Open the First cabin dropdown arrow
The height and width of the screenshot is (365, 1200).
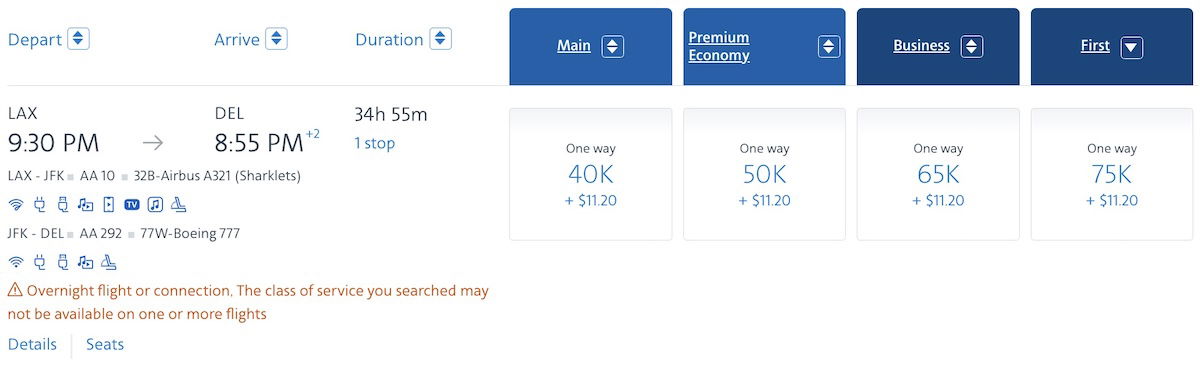coord(1131,47)
